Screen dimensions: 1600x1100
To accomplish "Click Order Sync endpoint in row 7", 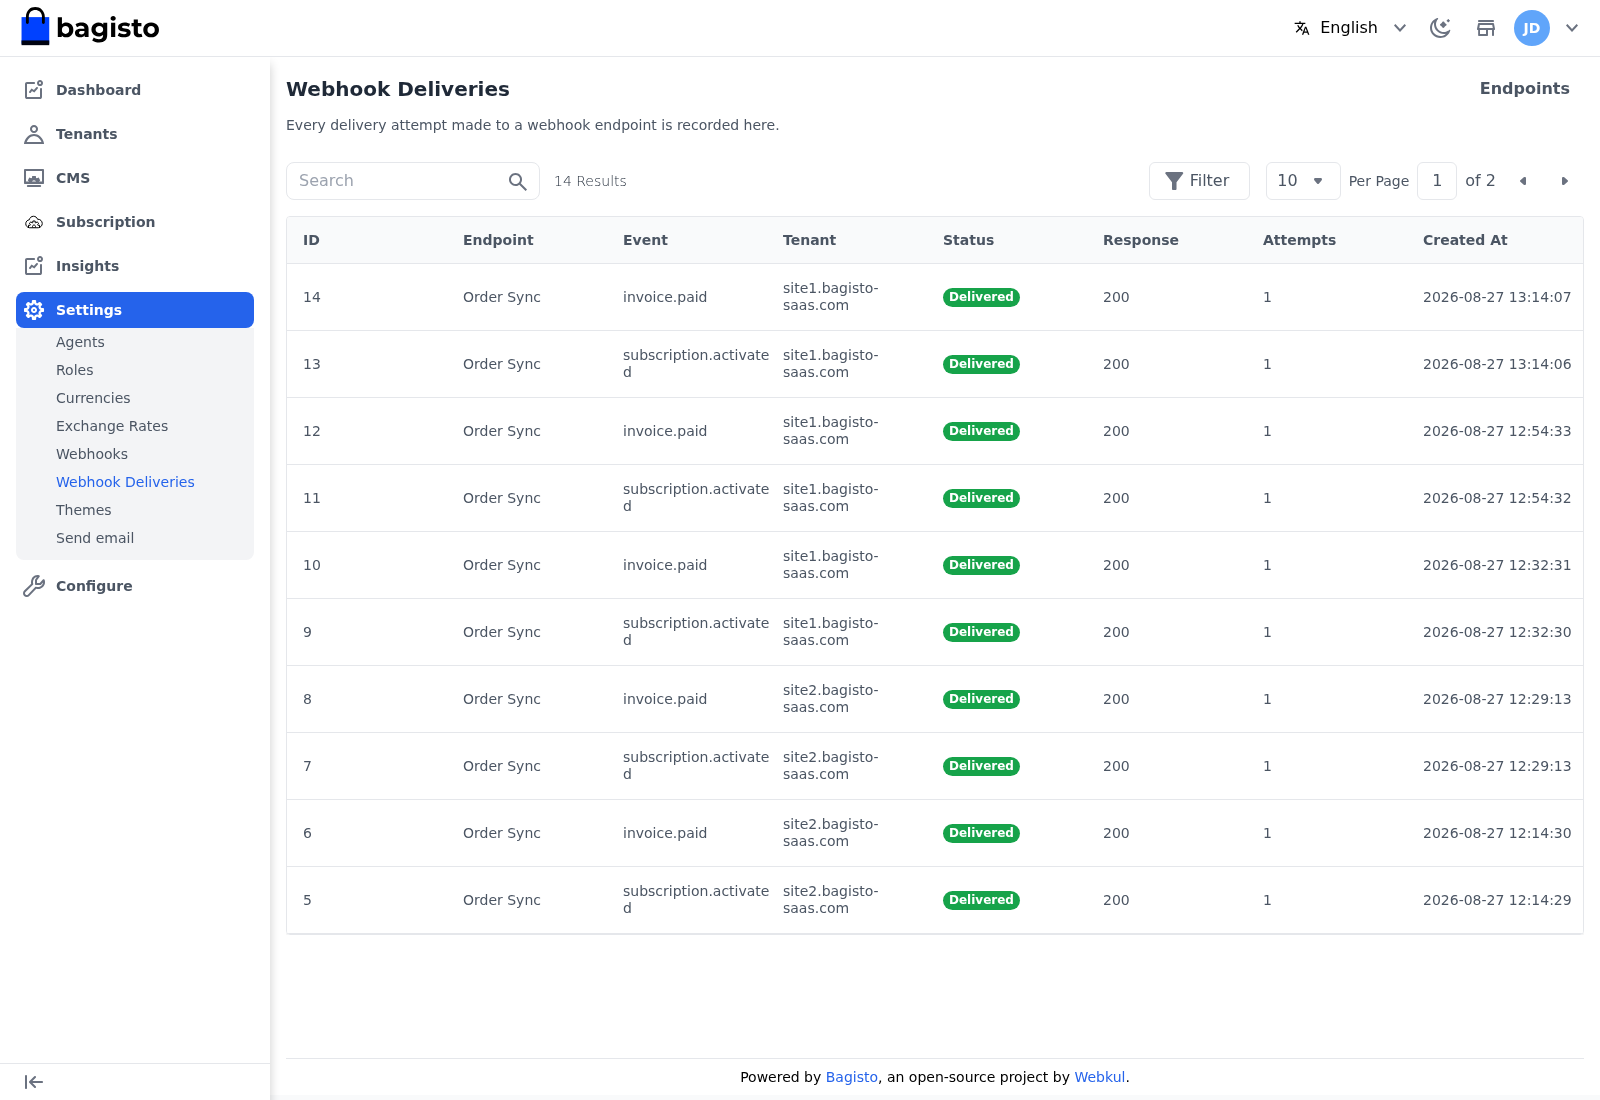I will [502, 766].
